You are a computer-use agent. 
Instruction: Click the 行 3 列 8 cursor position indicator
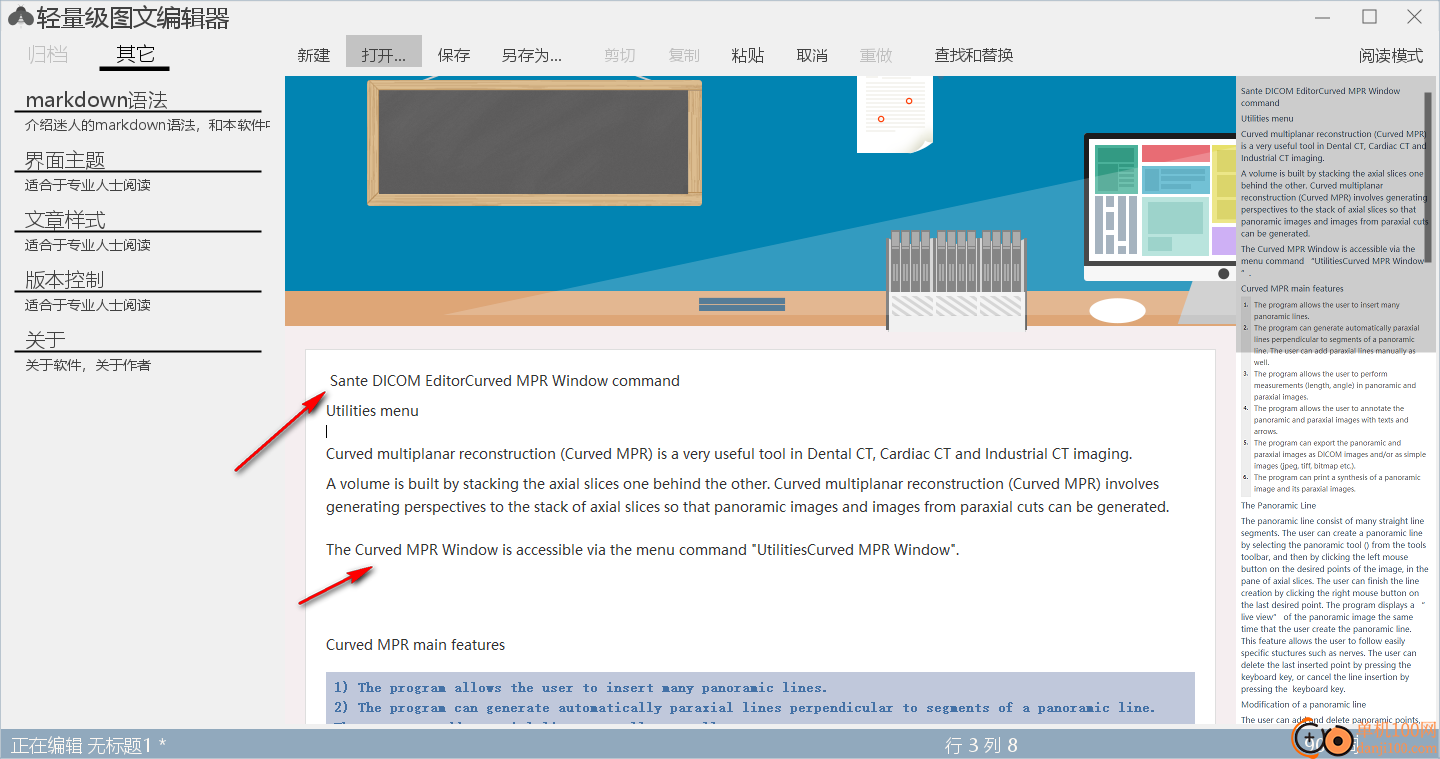coord(981,745)
